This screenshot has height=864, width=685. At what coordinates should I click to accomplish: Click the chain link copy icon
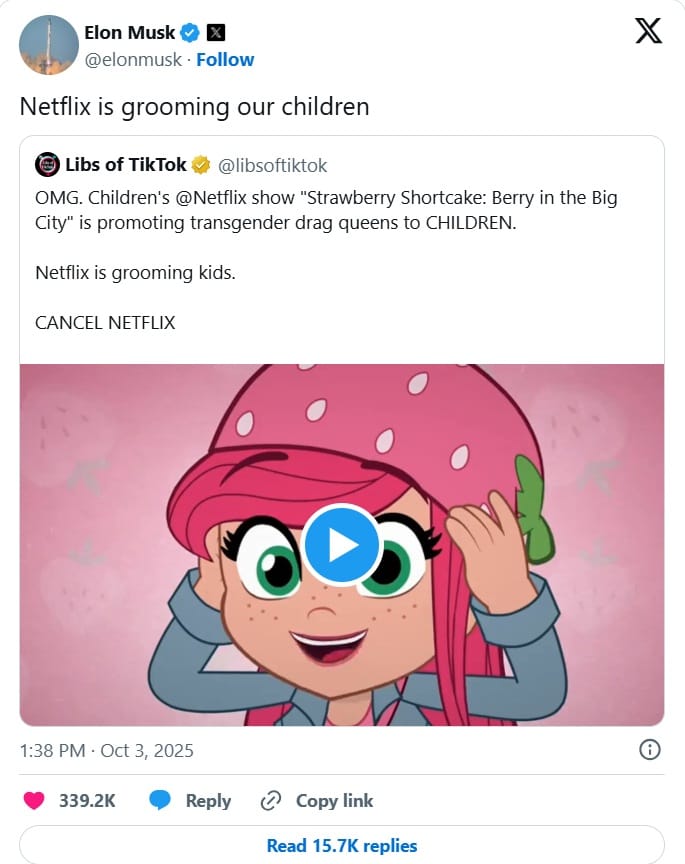click(270, 800)
